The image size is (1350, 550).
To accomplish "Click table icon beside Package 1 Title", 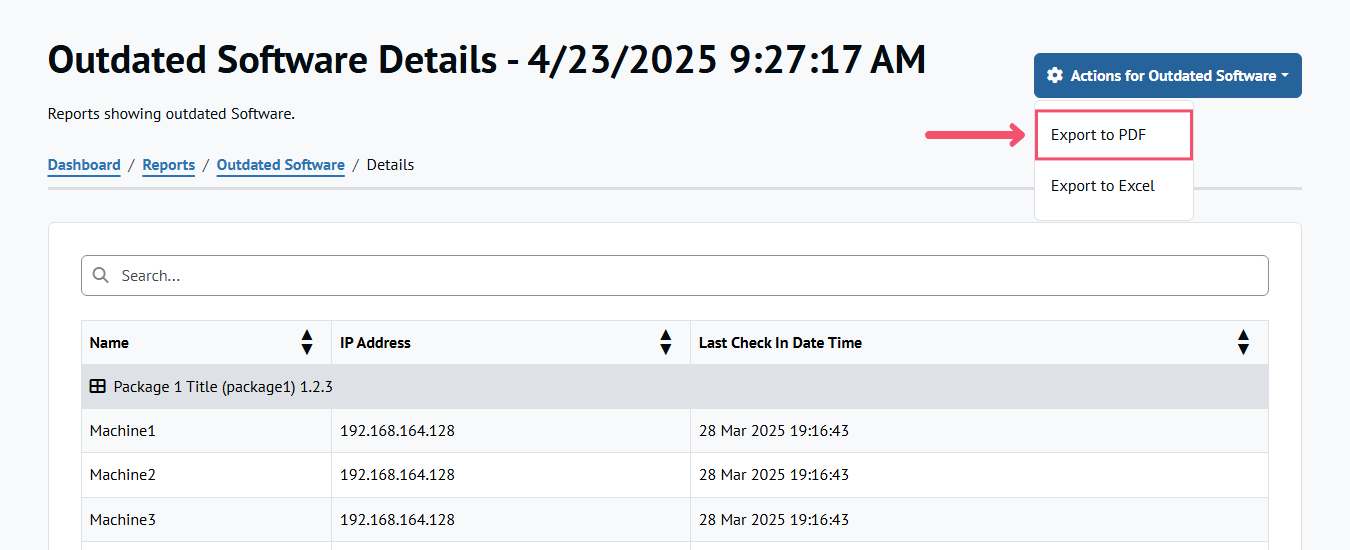I will 98,386.
